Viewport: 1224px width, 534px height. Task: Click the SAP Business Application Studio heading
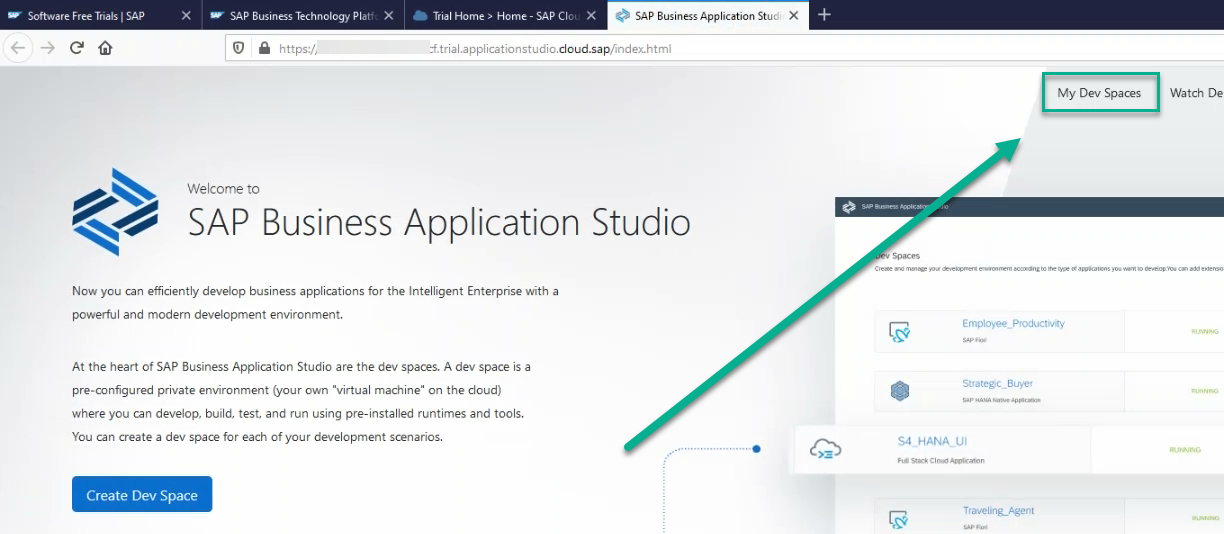(x=439, y=221)
